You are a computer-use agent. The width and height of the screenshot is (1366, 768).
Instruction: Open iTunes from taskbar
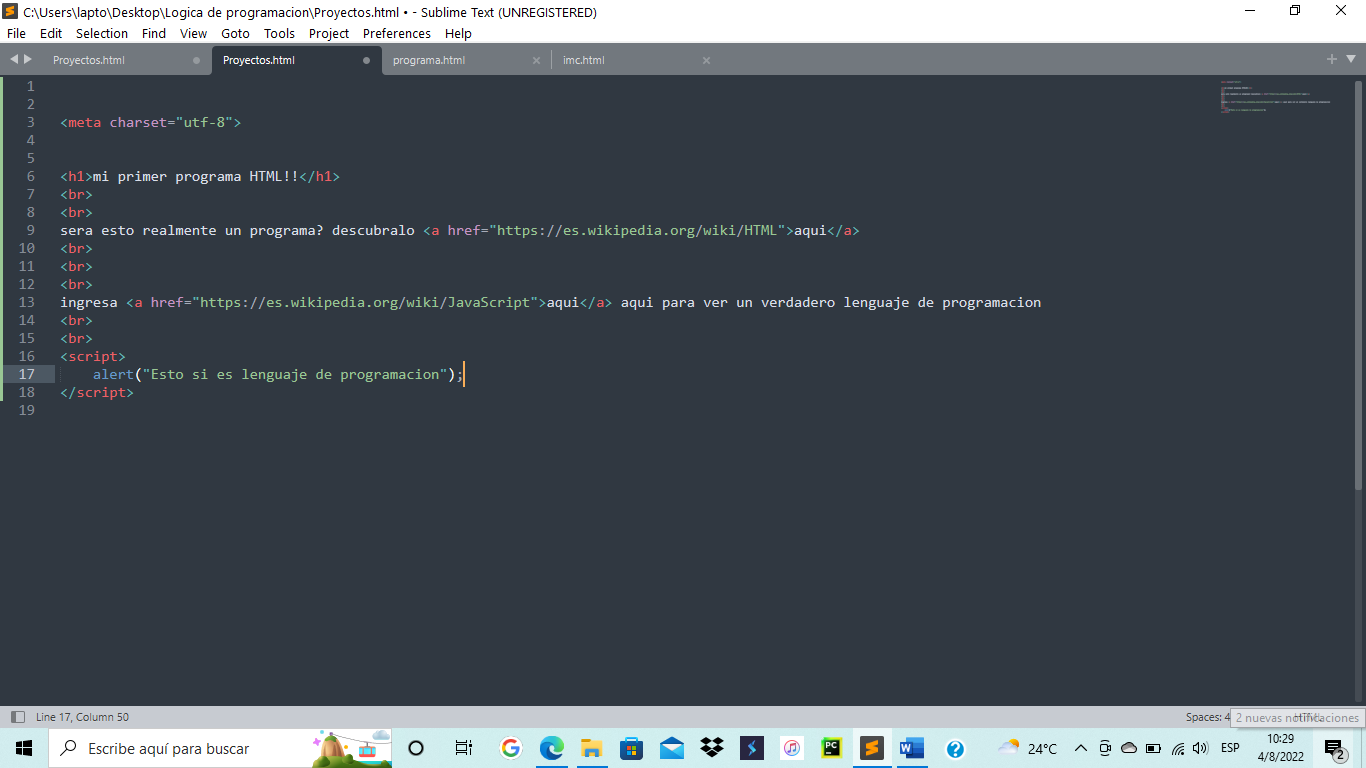(x=791, y=748)
